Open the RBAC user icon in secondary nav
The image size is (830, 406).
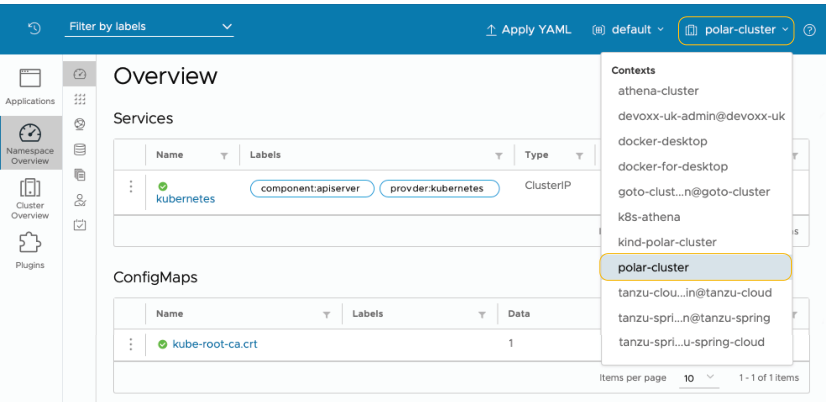tap(80, 200)
